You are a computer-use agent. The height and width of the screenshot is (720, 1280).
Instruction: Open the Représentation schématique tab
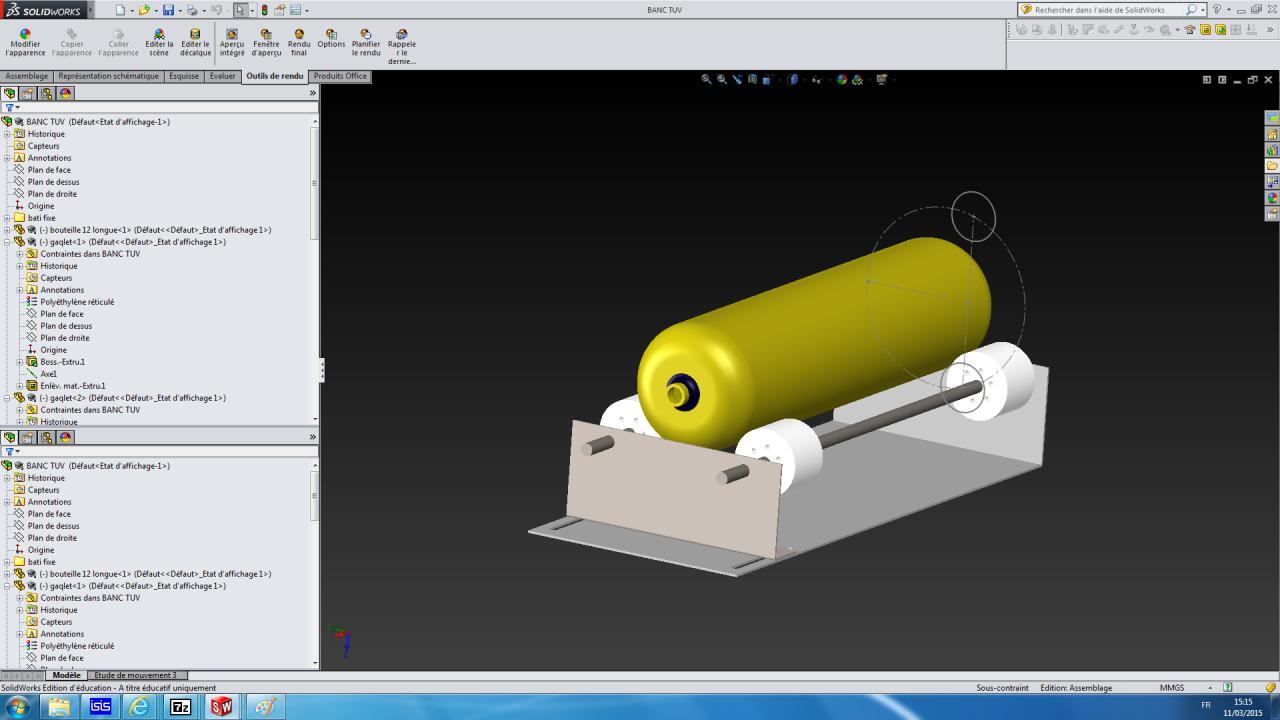108,76
